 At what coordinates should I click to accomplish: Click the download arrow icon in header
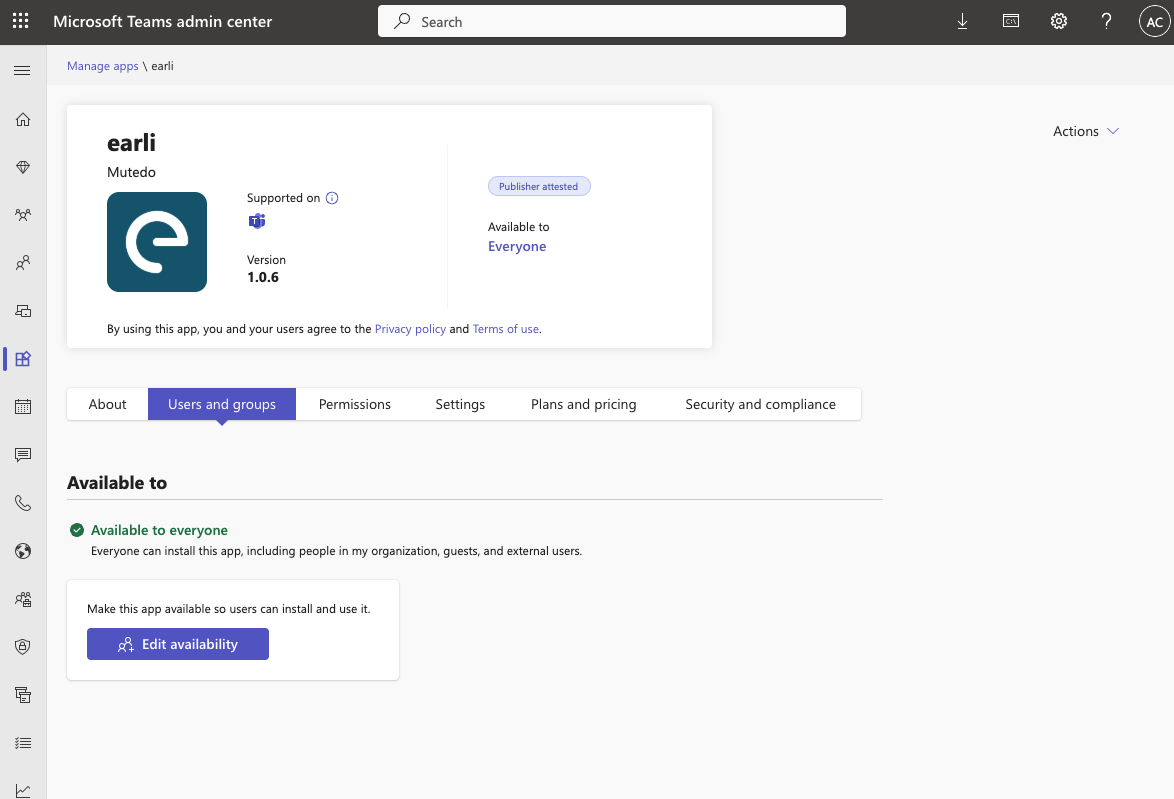pos(963,22)
